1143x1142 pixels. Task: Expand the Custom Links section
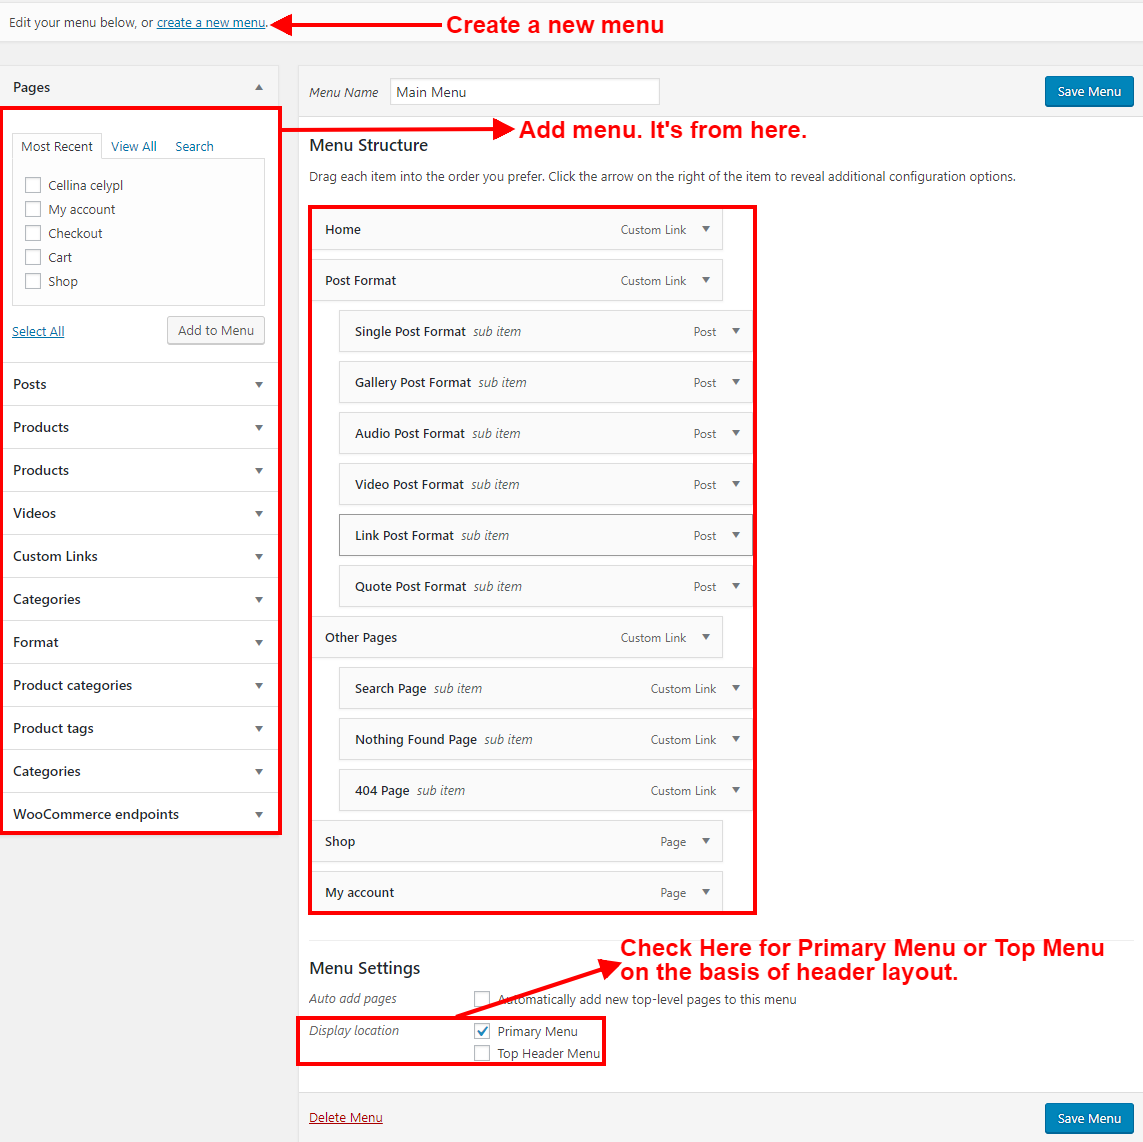(140, 556)
